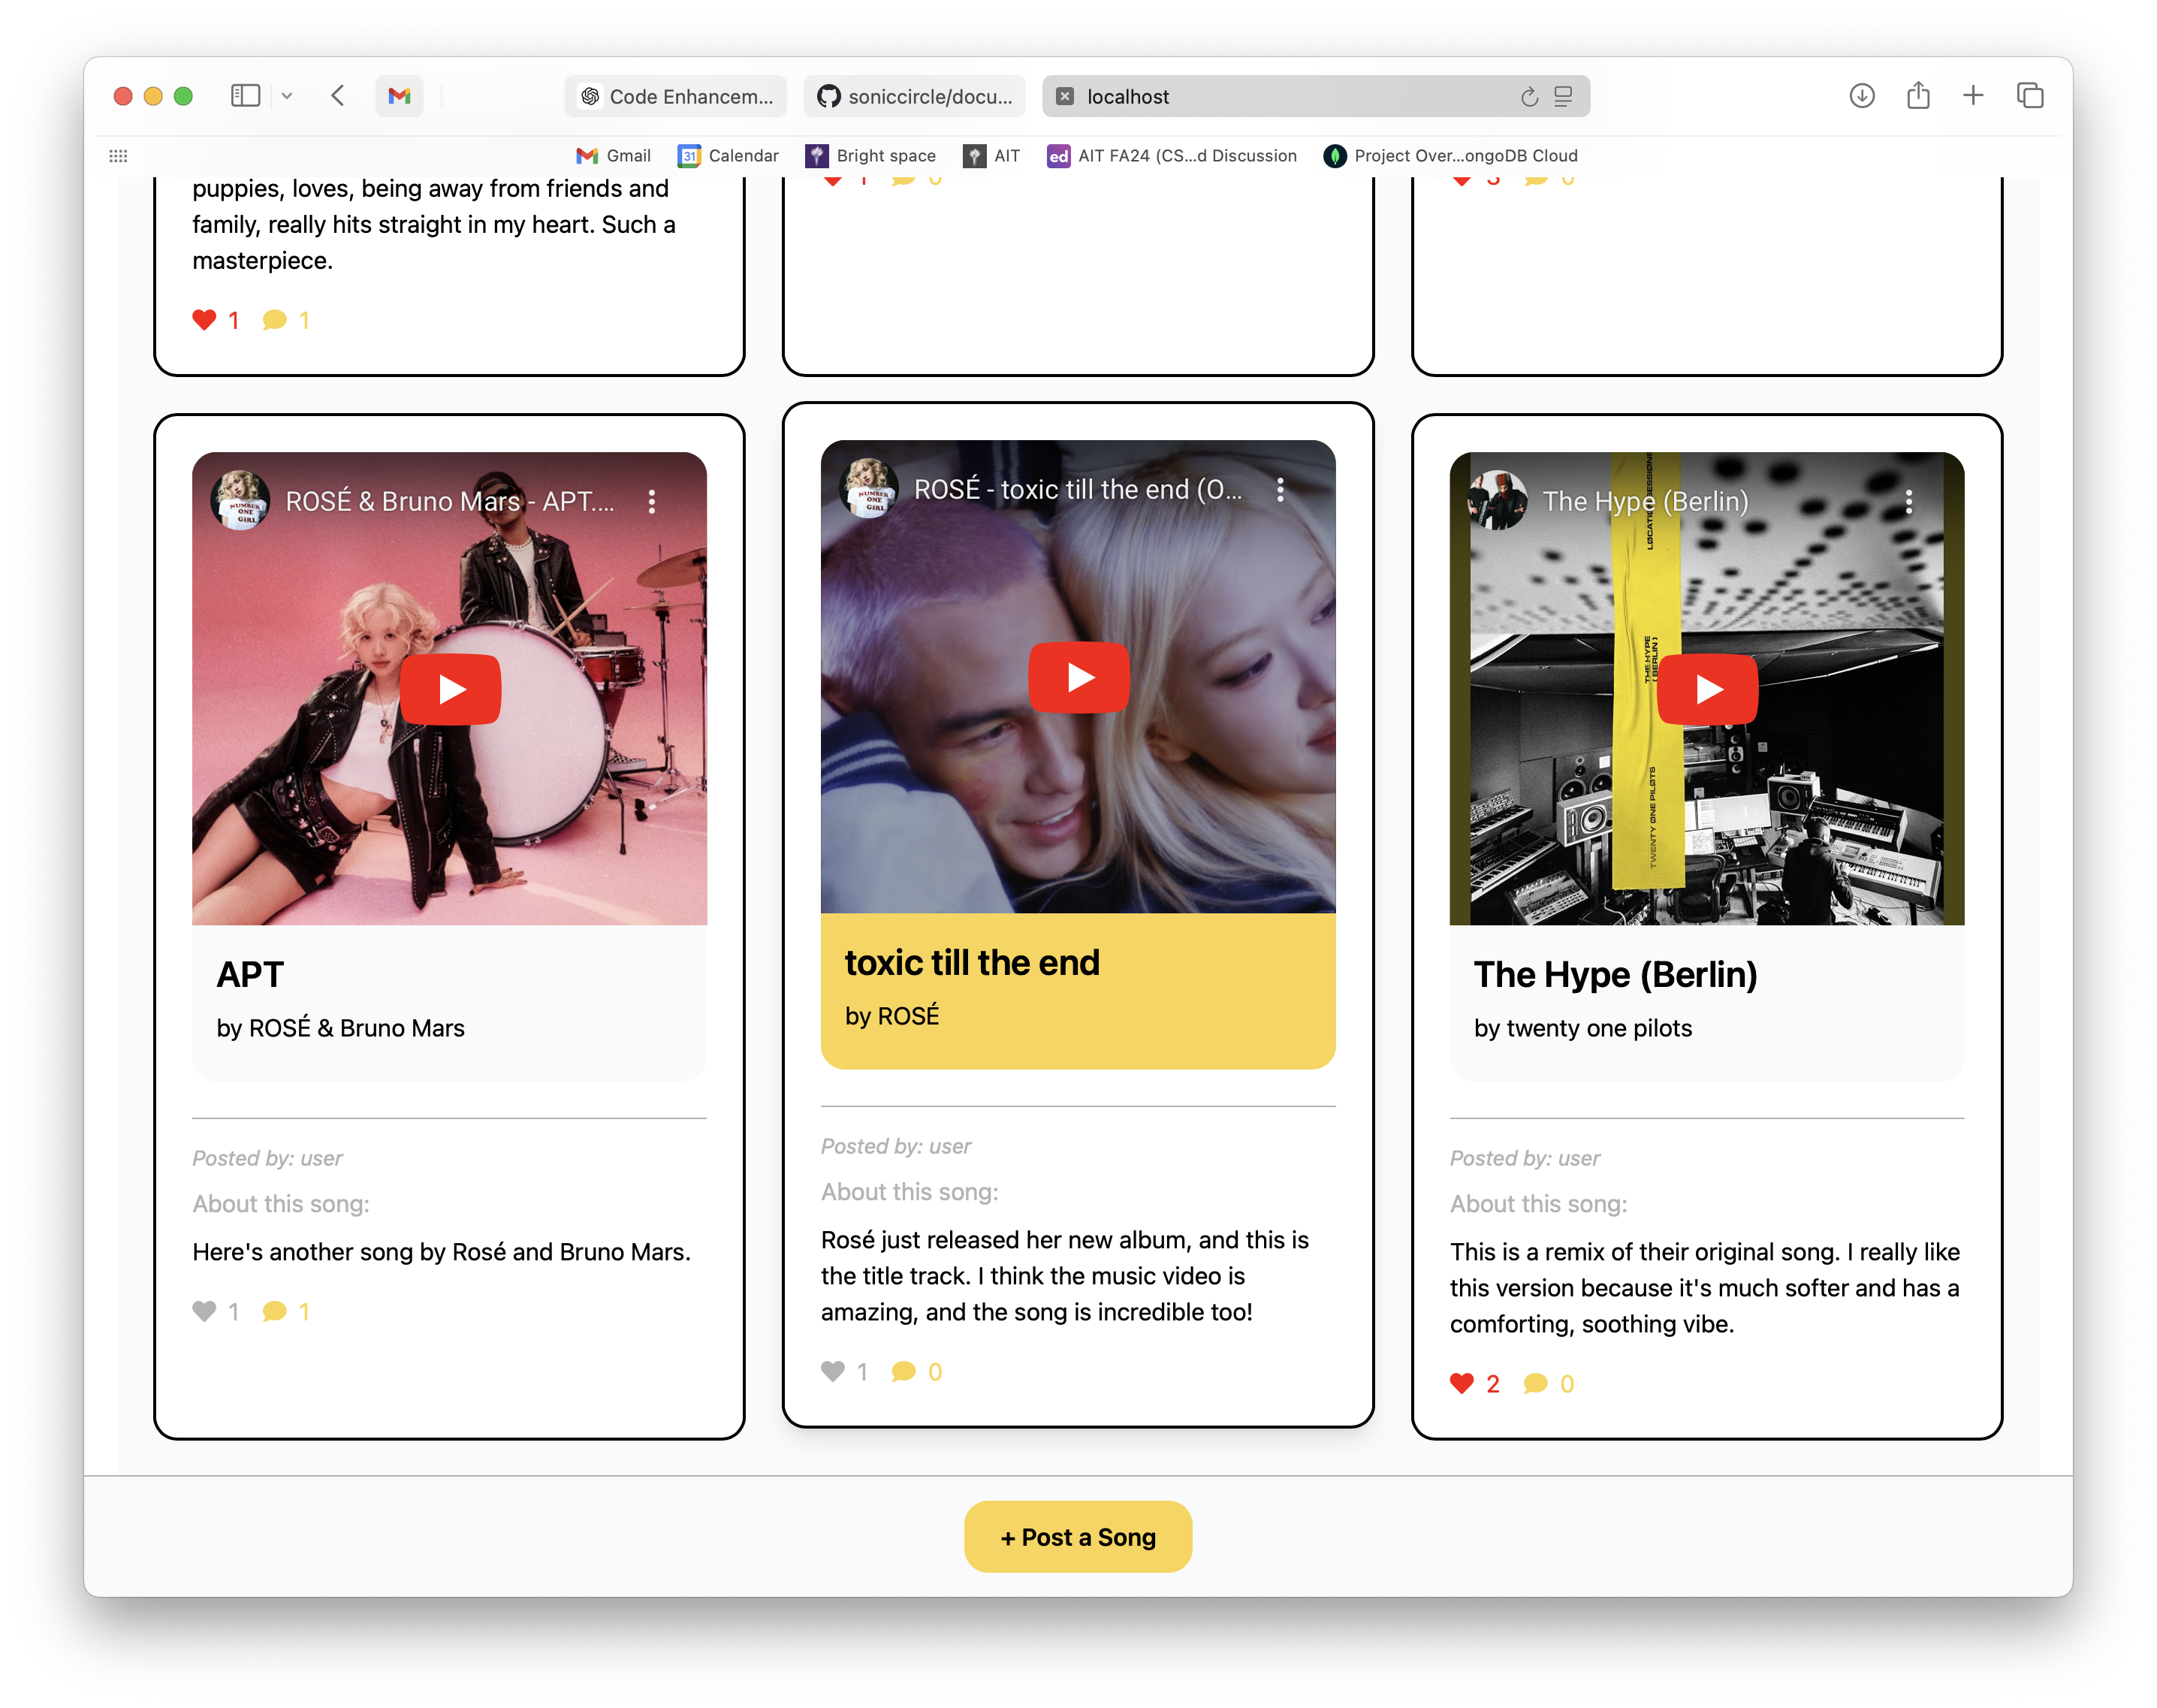This screenshot has width=2157, height=1708.
Task: Open sidebar options dropdown arrow
Action: 287,96
